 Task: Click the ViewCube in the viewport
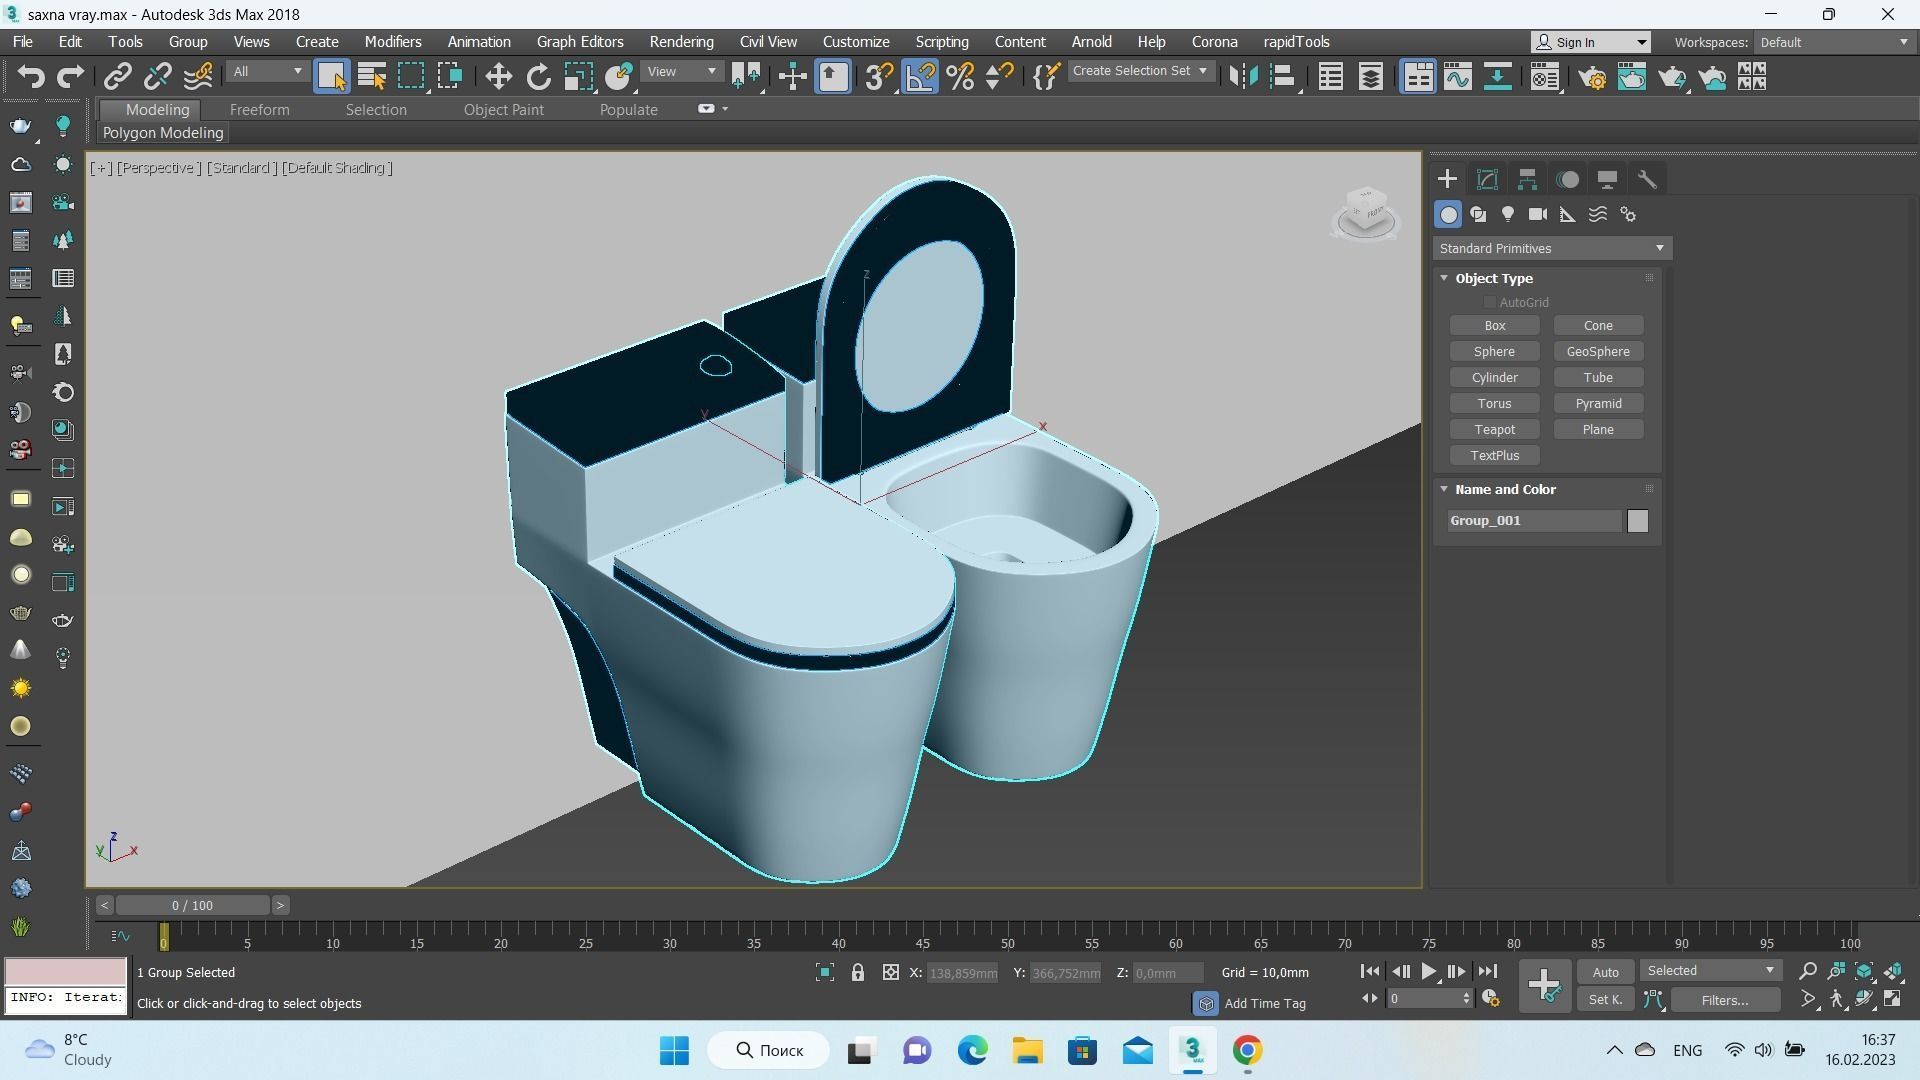(x=1366, y=213)
